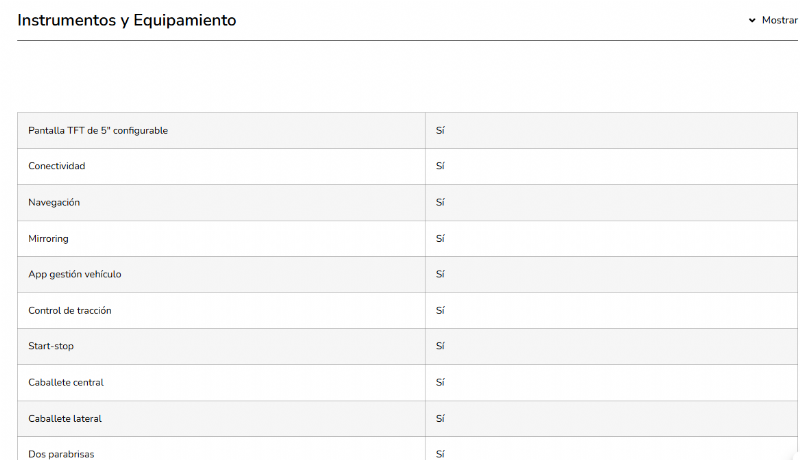
Task: Click the Sí value for Start-stop
Action: point(440,346)
